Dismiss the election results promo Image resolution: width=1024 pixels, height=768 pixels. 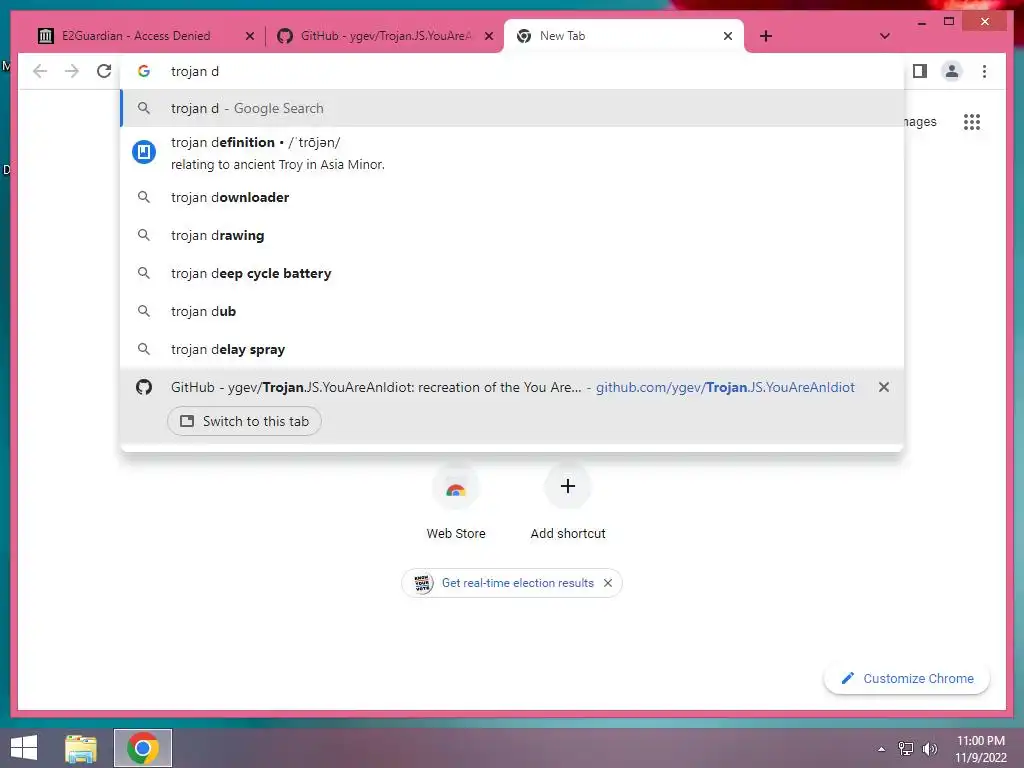click(607, 583)
